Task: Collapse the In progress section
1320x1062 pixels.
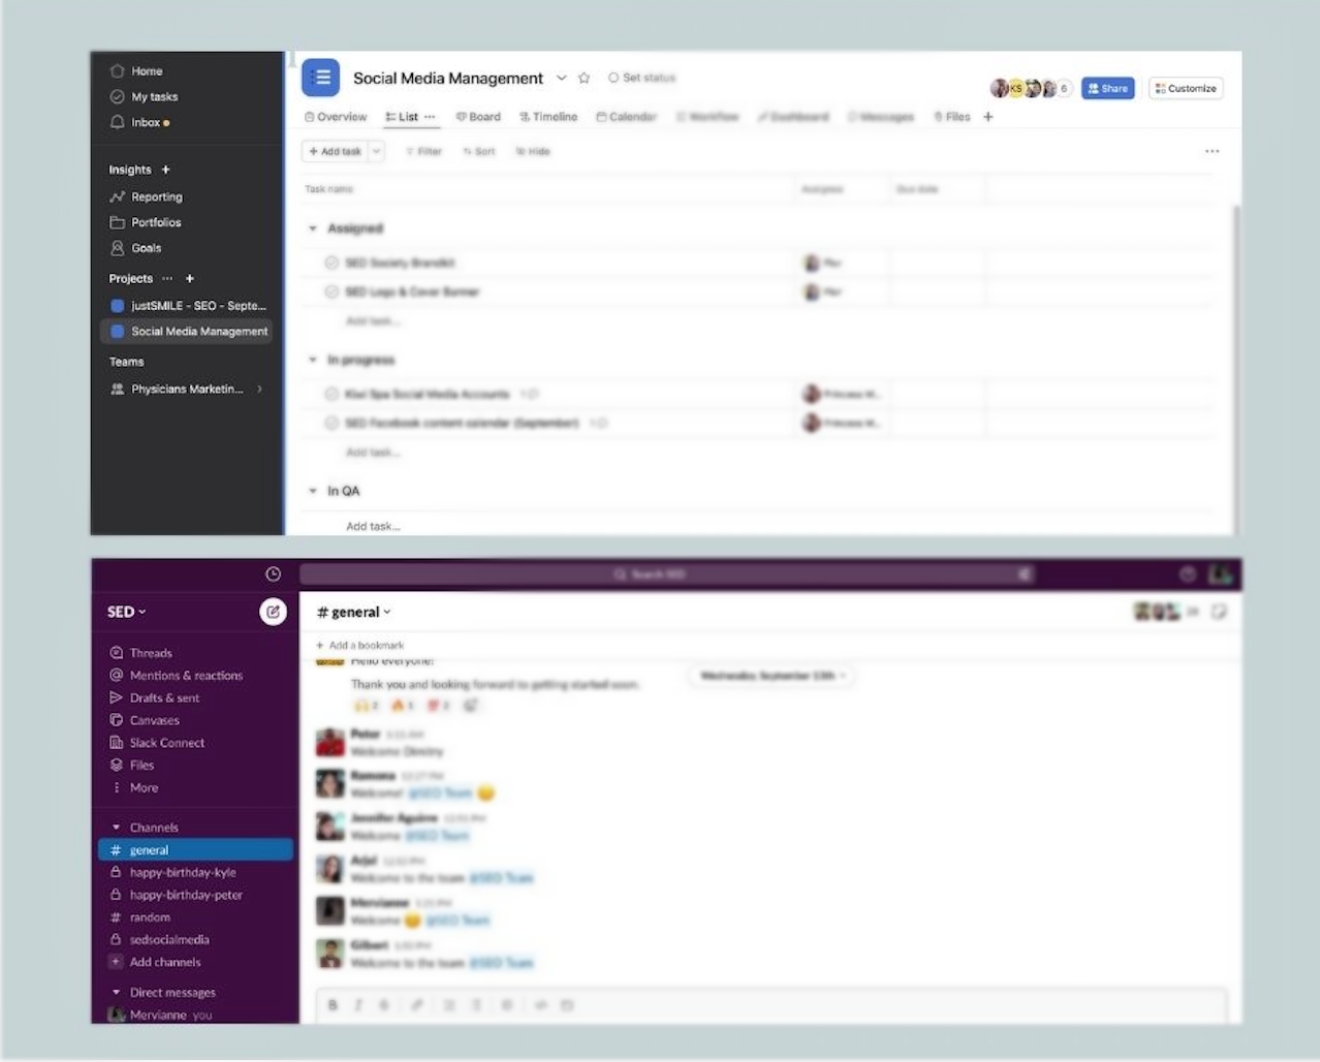Action: click(313, 360)
